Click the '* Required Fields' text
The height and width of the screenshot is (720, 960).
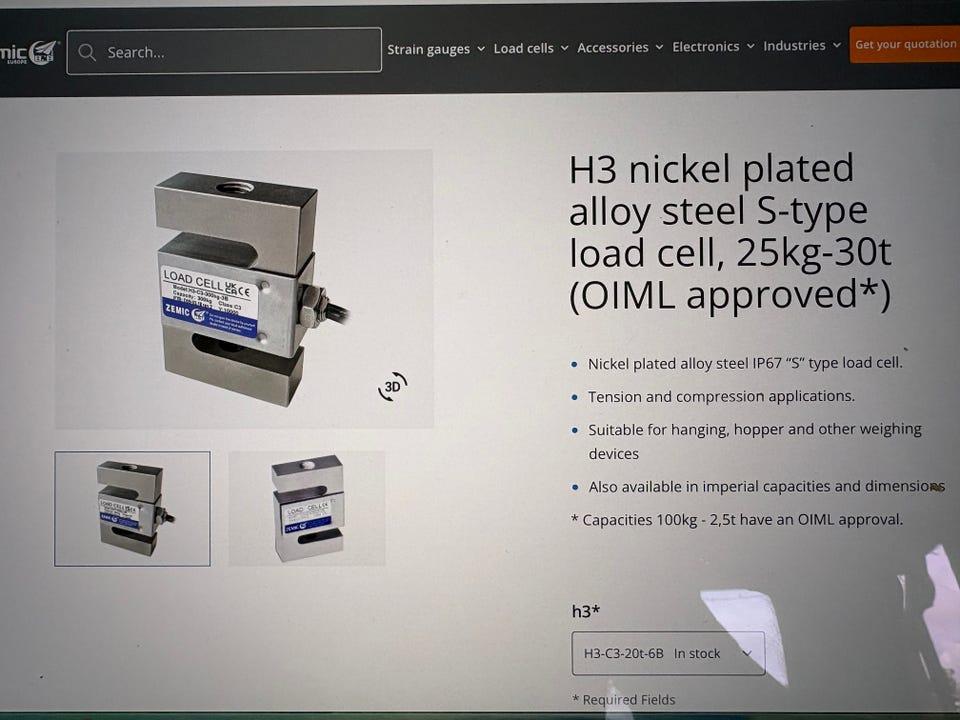coord(624,699)
